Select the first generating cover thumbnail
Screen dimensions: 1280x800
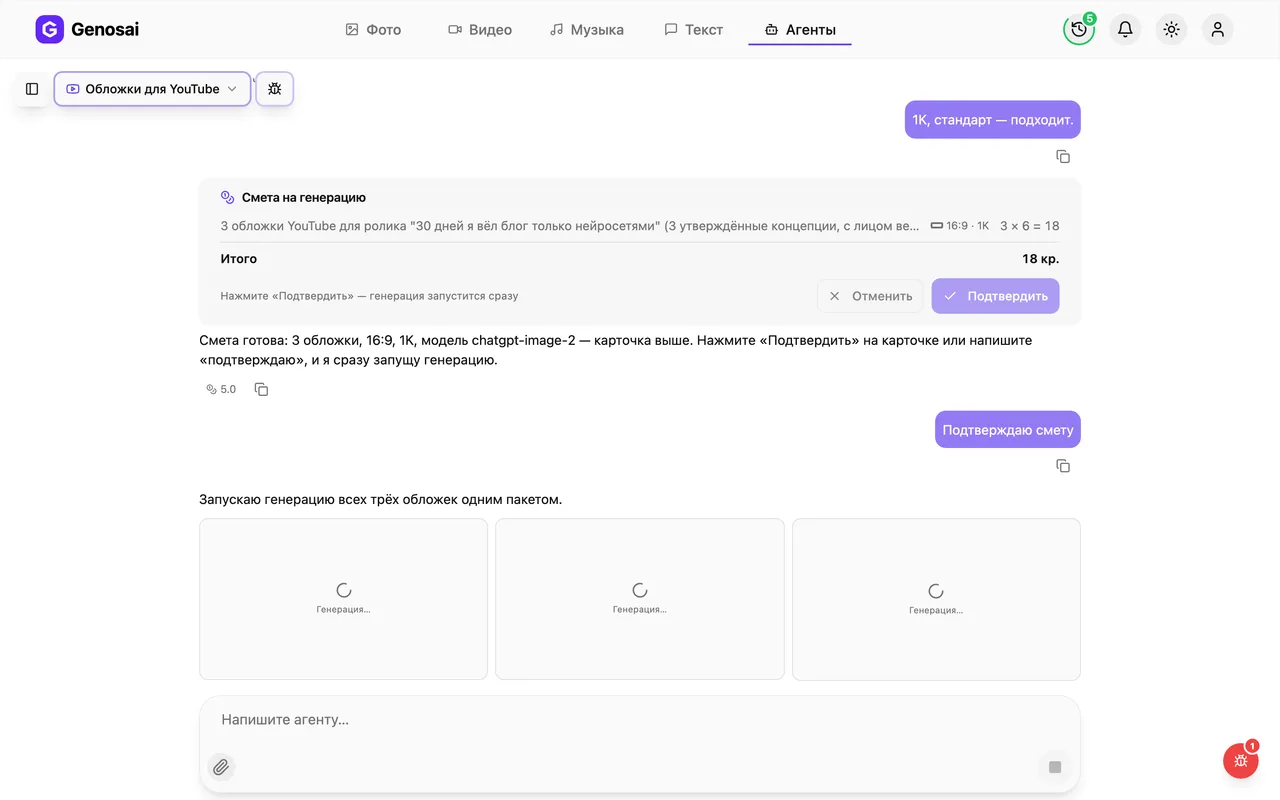pyautogui.click(x=344, y=599)
